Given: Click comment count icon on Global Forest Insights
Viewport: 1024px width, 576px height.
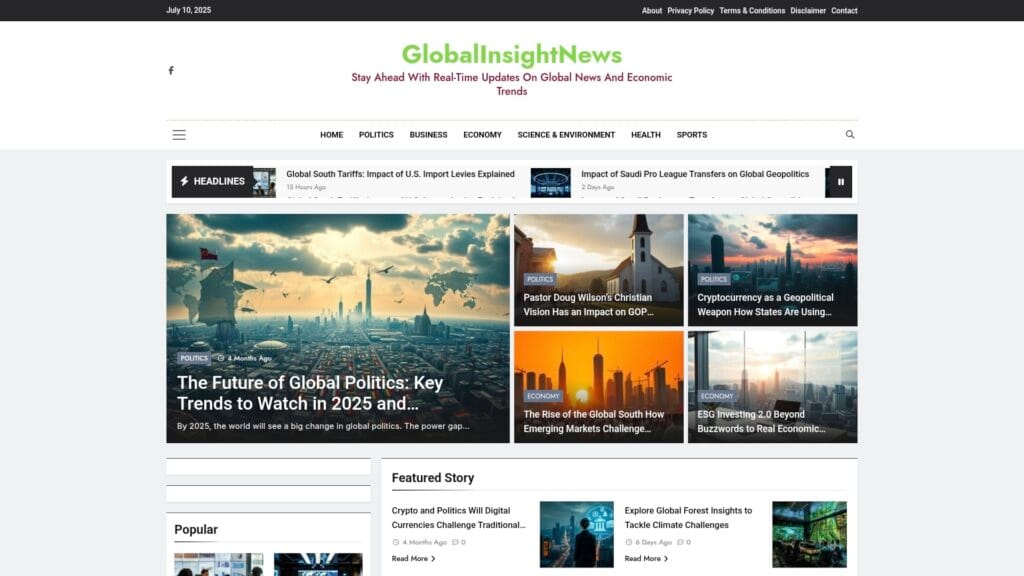Looking at the screenshot, I should 680,542.
